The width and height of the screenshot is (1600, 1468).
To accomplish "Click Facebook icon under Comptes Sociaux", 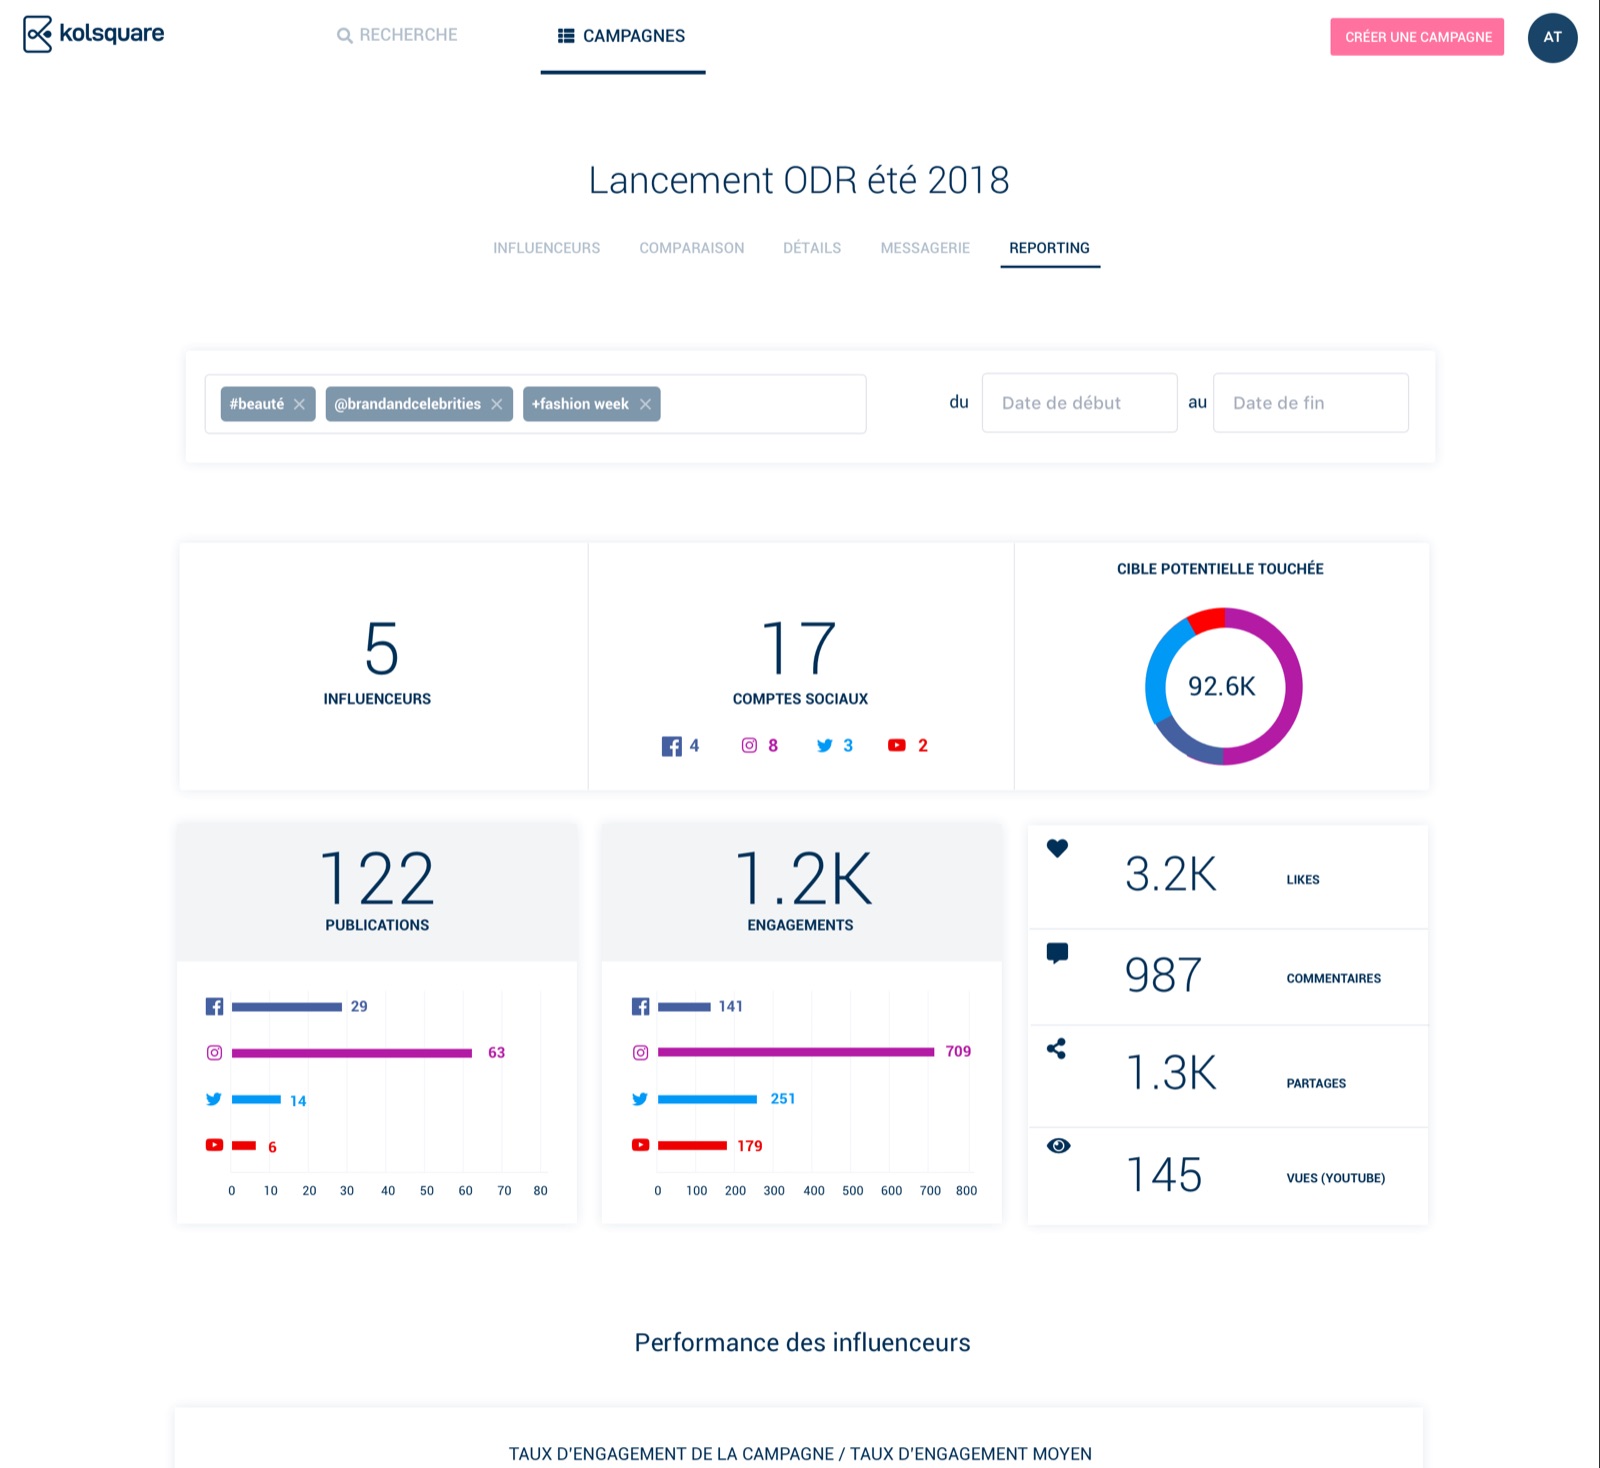I will point(672,746).
